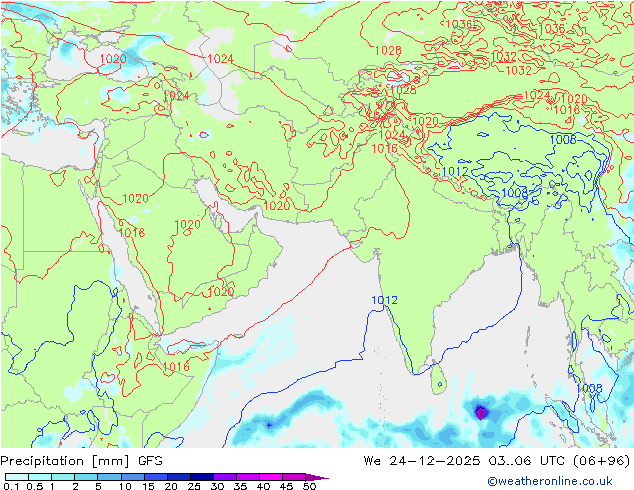The image size is (634, 490).
Task: Click legend value '25'
Action: click(x=194, y=486)
